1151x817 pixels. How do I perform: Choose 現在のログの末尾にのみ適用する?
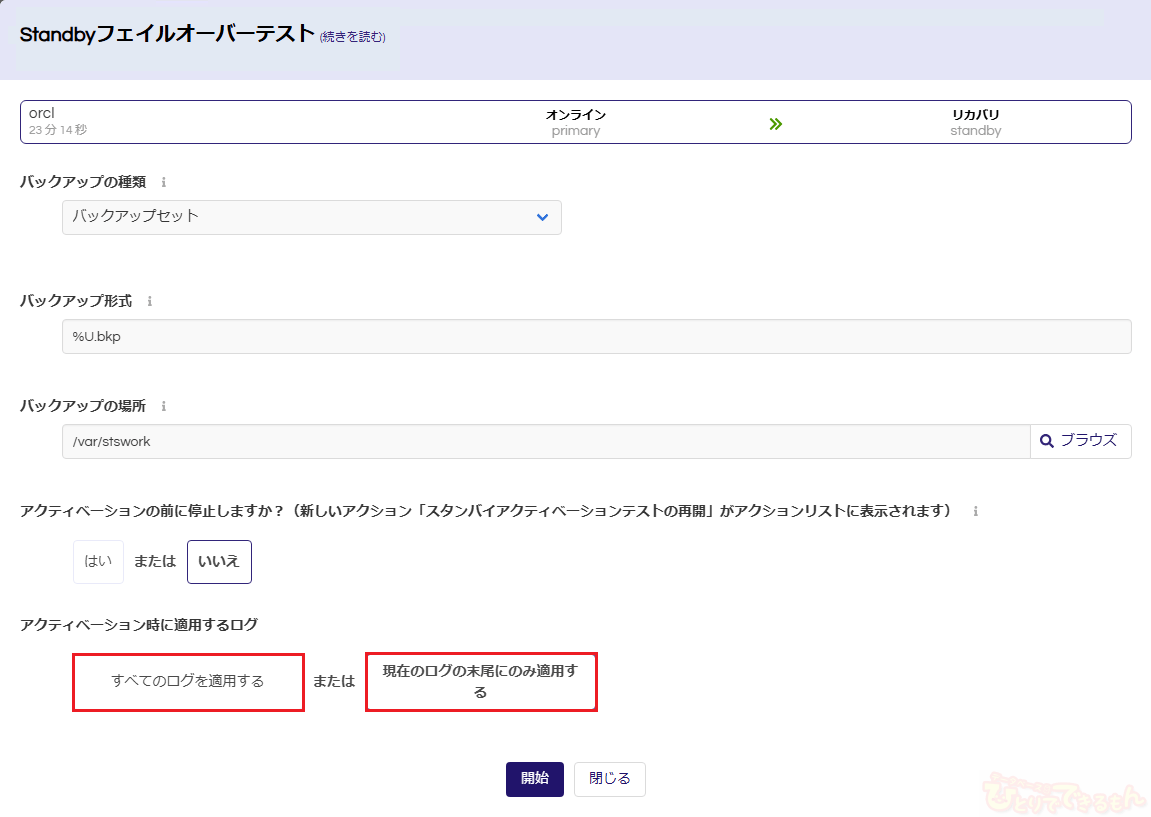pyautogui.click(x=481, y=682)
